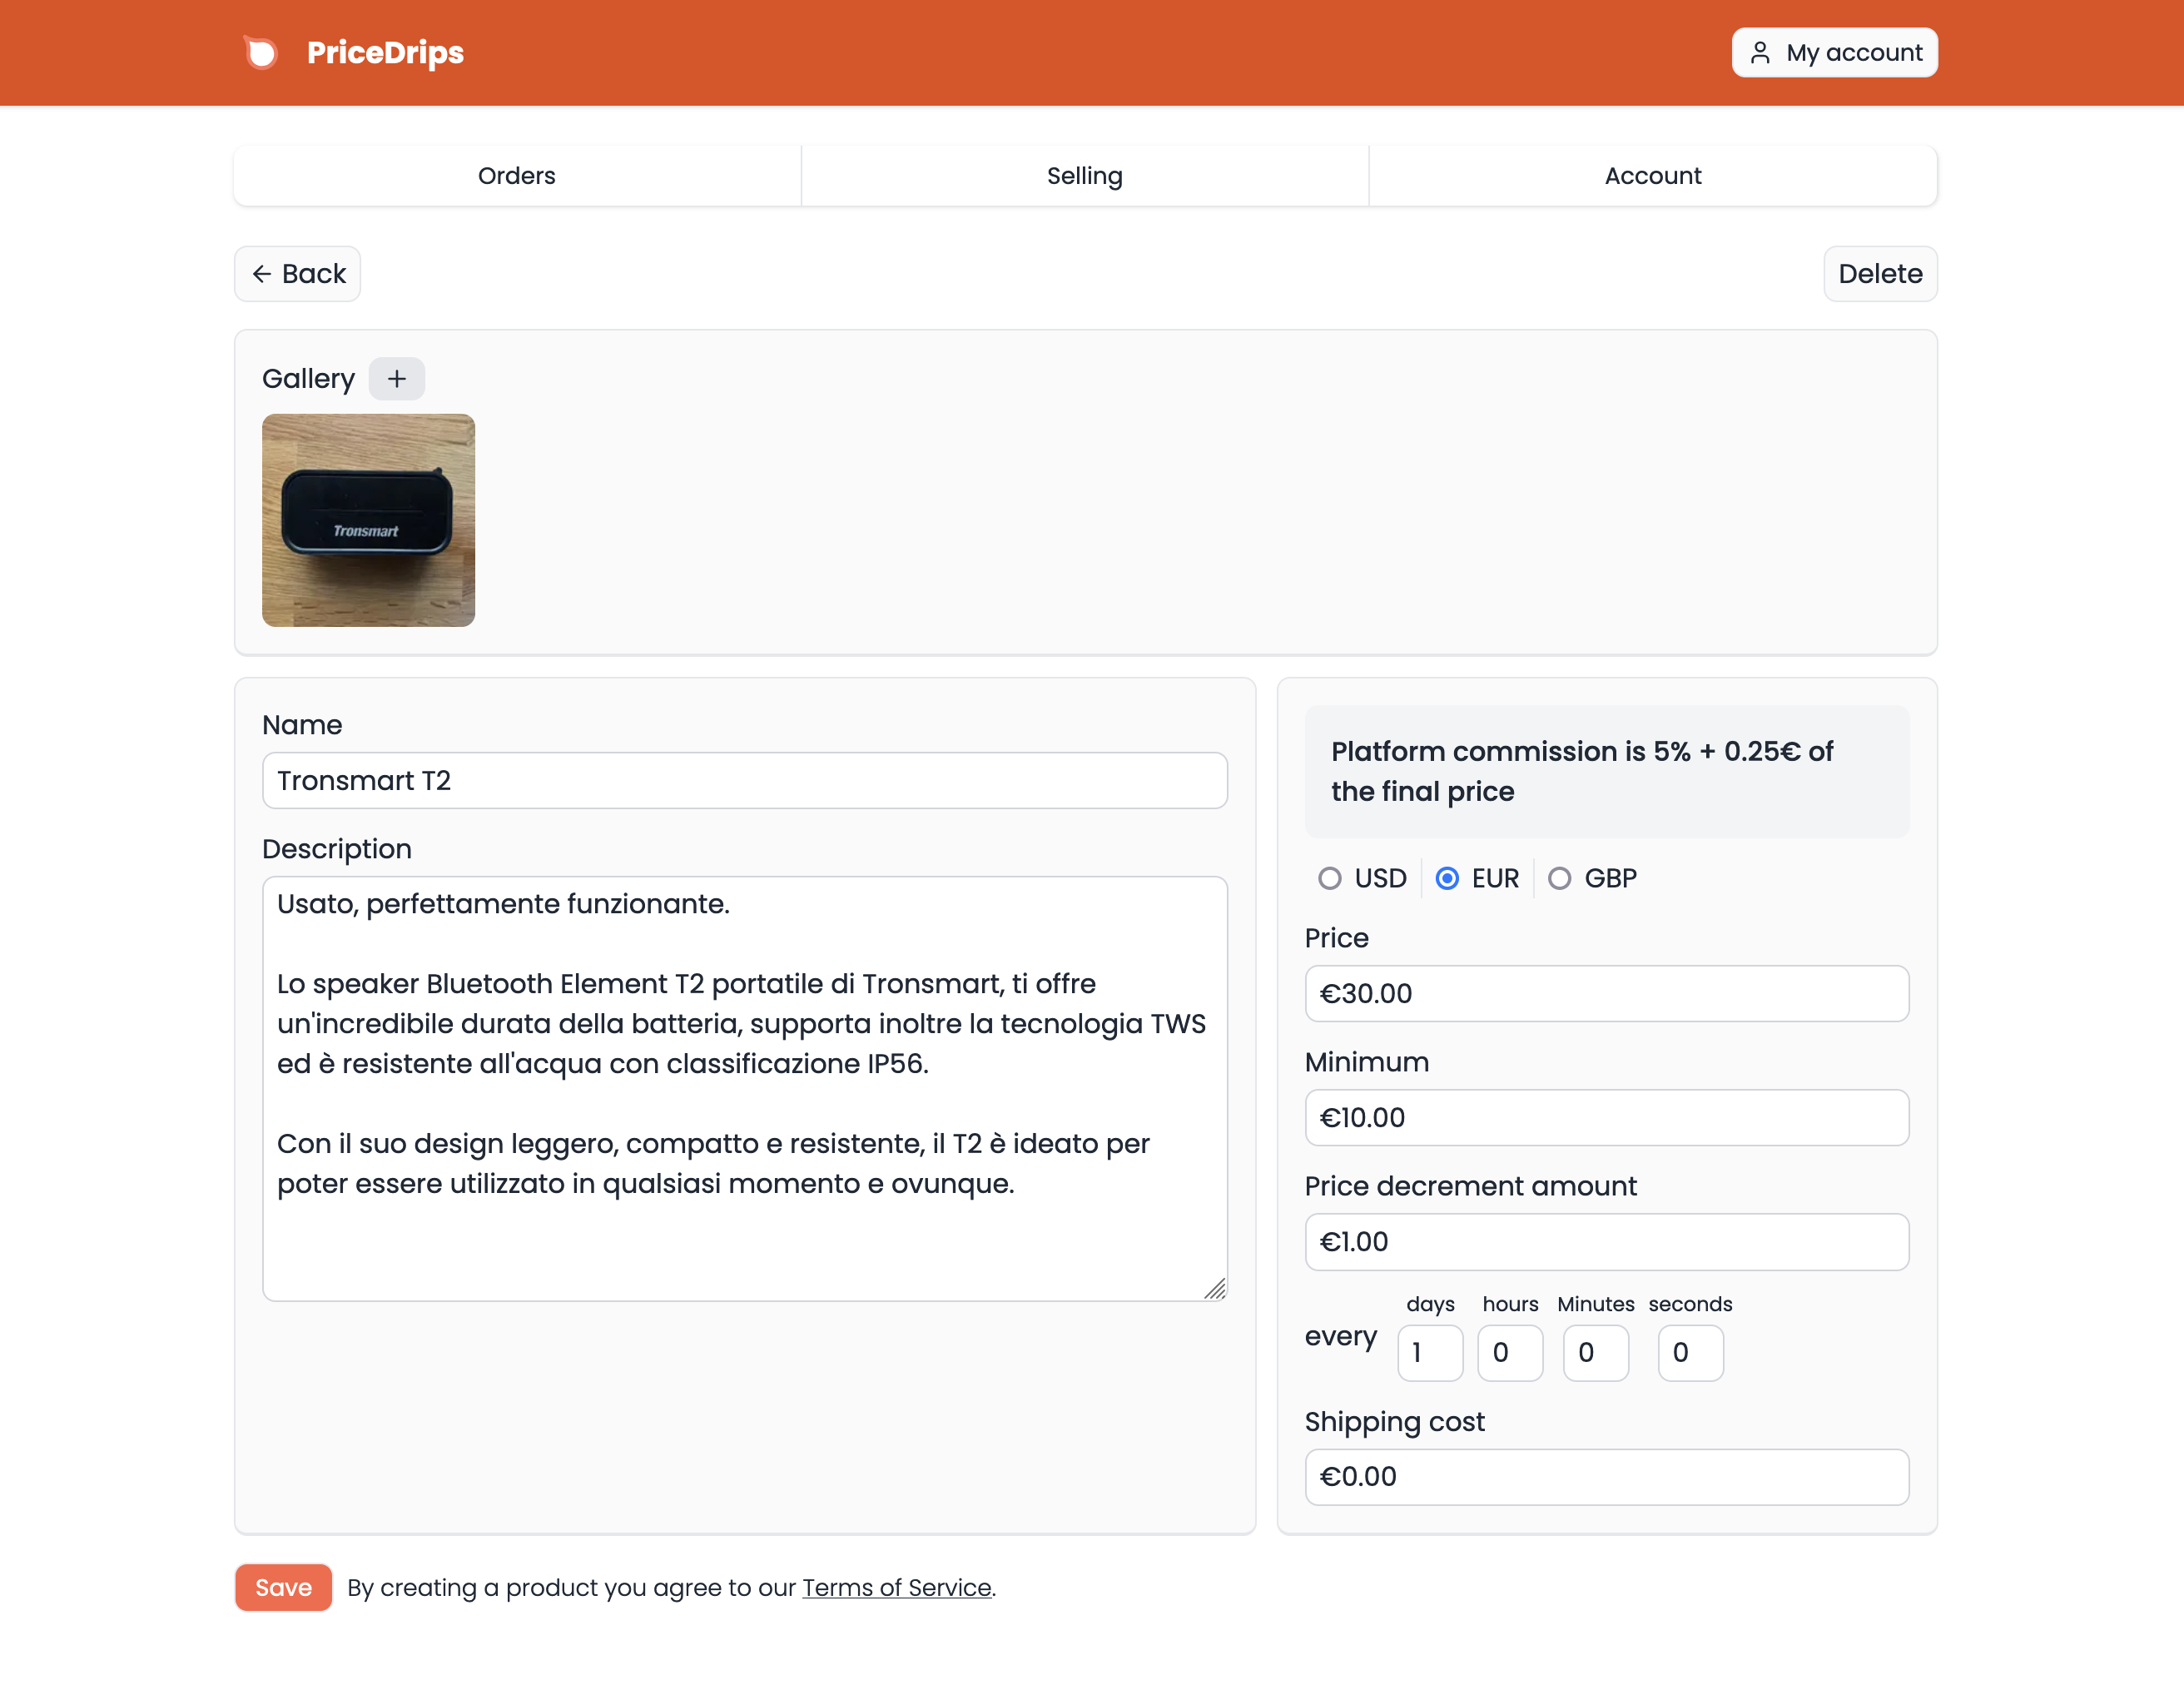Set the hours interval field
This screenshot has height=1685, width=2184.
[x=1510, y=1353]
